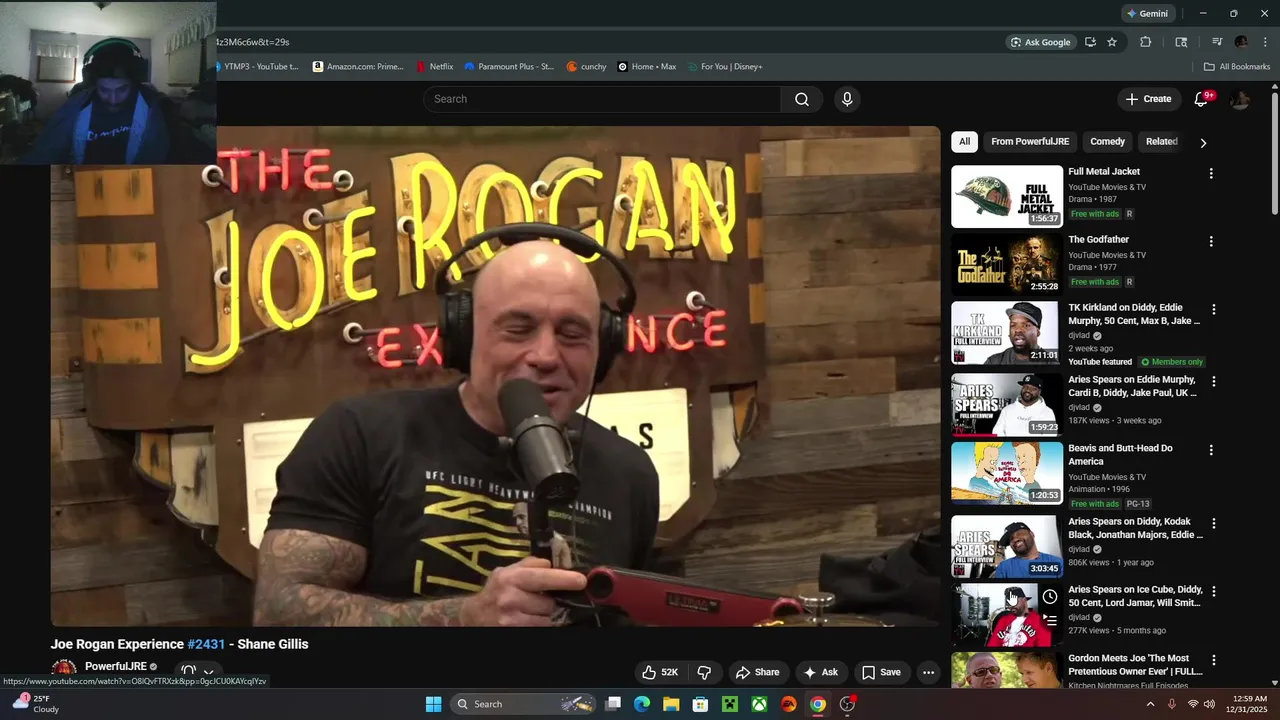Open options for TK Kirkland video

point(1214,310)
